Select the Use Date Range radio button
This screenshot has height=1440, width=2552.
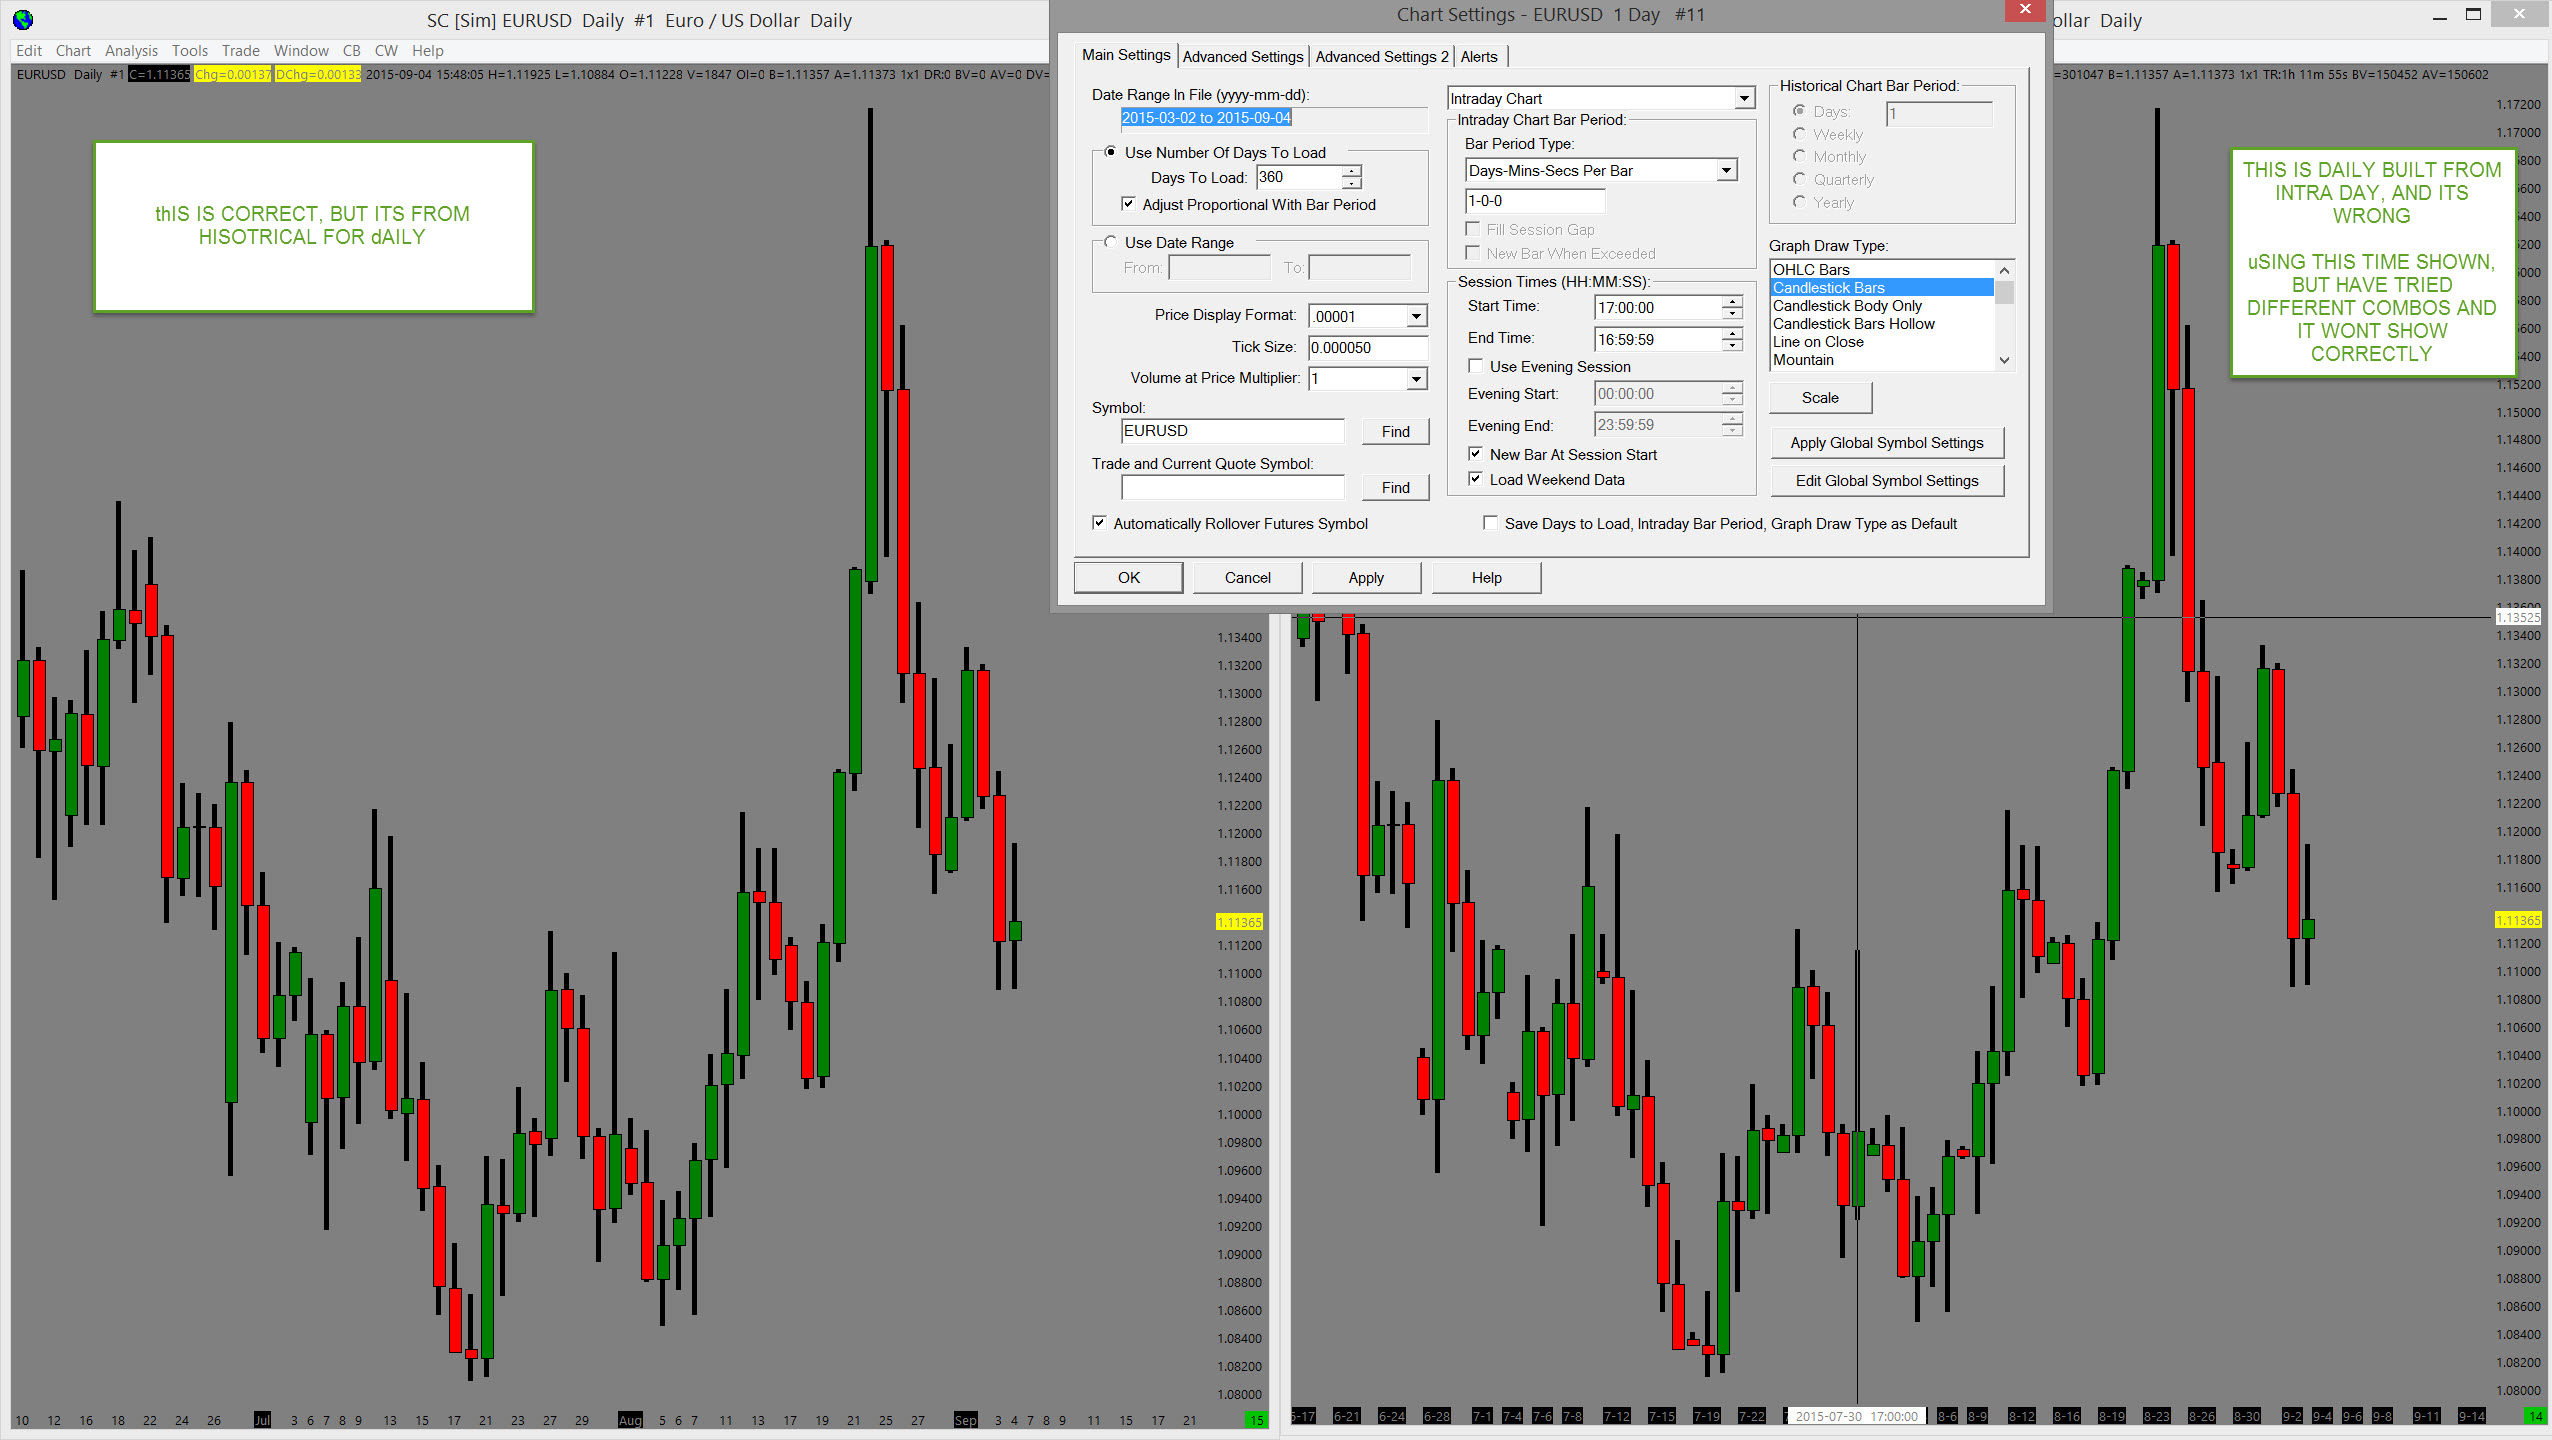click(1110, 242)
